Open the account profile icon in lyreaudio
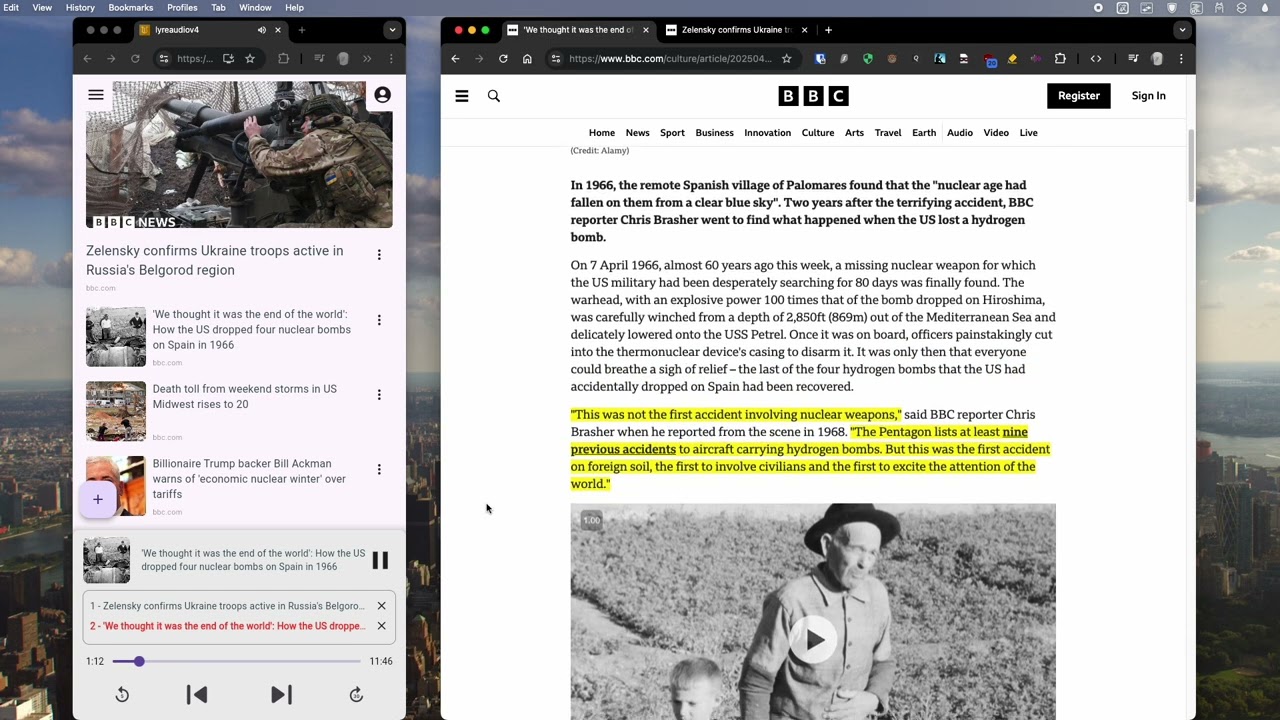 (382, 95)
